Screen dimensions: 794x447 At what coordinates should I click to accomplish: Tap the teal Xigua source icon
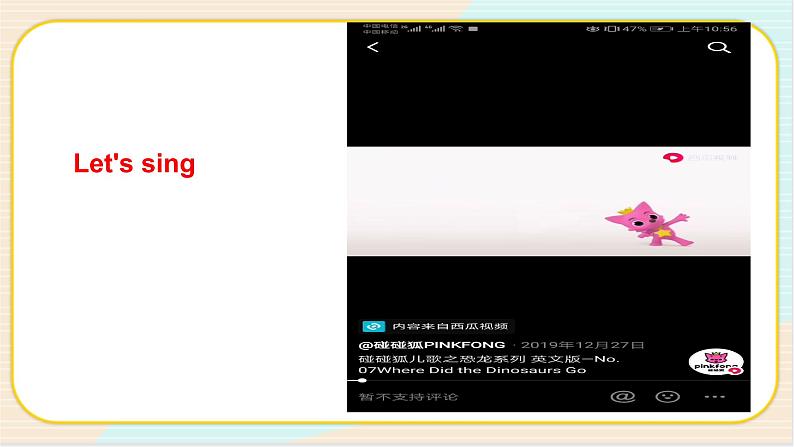(374, 327)
